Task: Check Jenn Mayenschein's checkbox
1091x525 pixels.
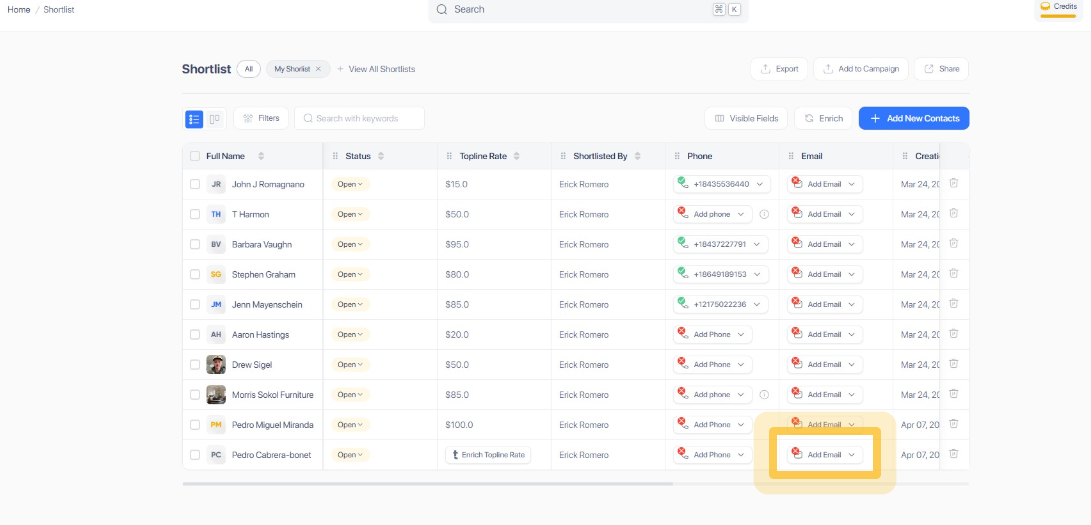Action: (x=195, y=305)
